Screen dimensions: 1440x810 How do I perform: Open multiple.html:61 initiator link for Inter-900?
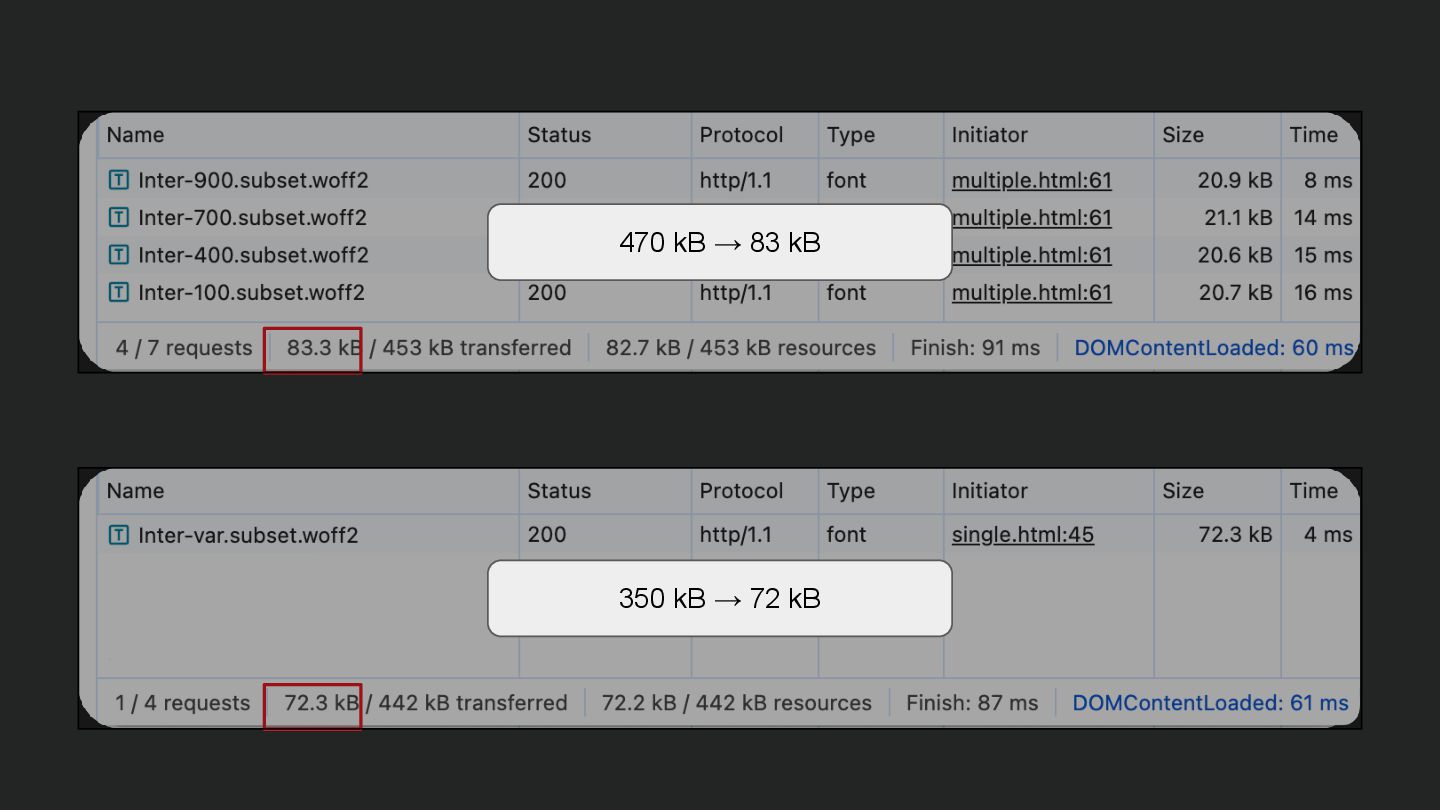1031,181
